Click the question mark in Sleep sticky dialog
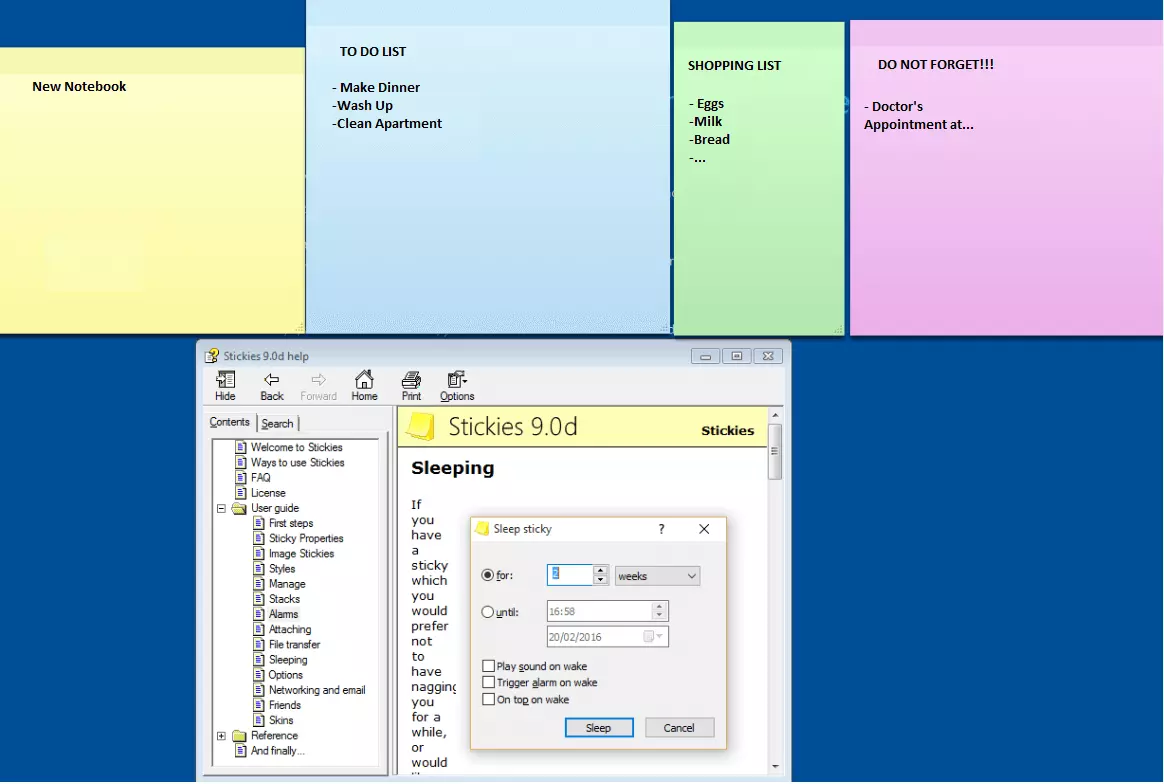1164x784 pixels. [x=661, y=529]
